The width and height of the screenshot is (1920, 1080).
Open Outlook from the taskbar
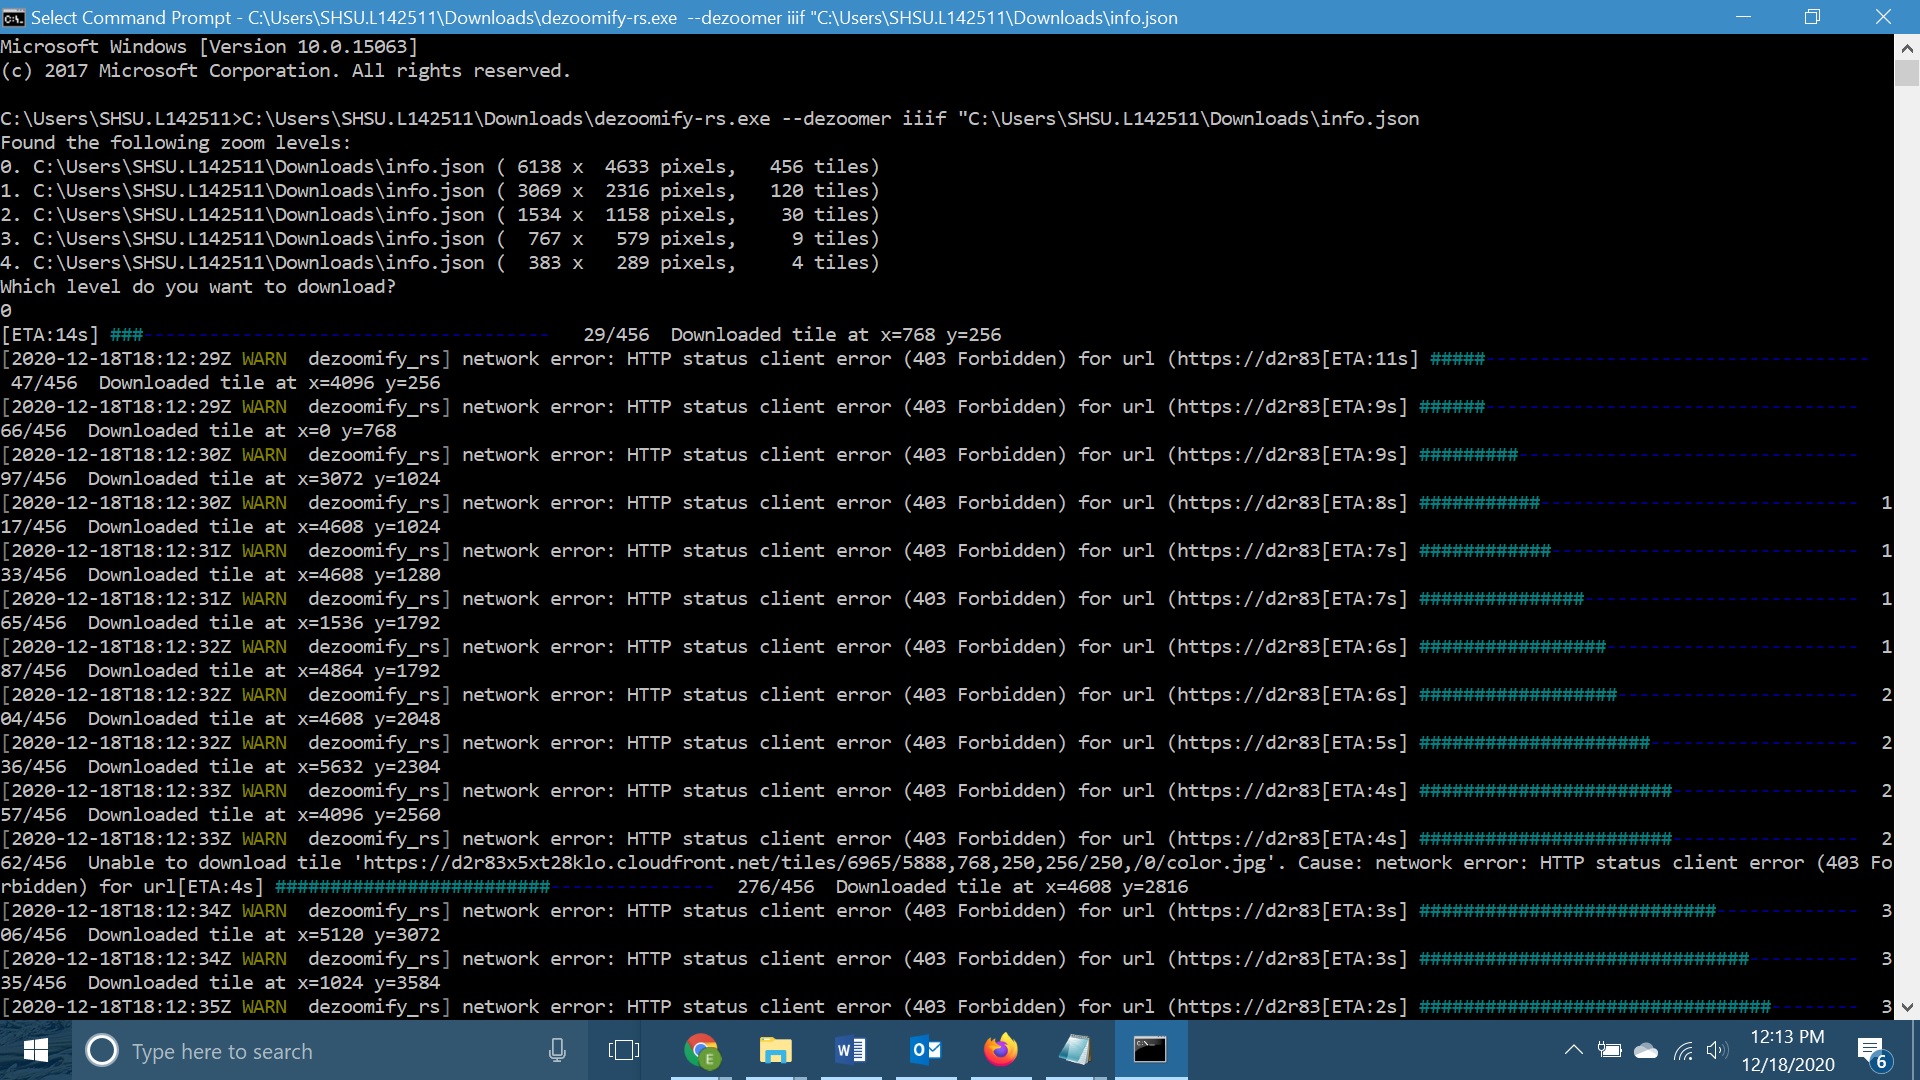click(925, 1050)
